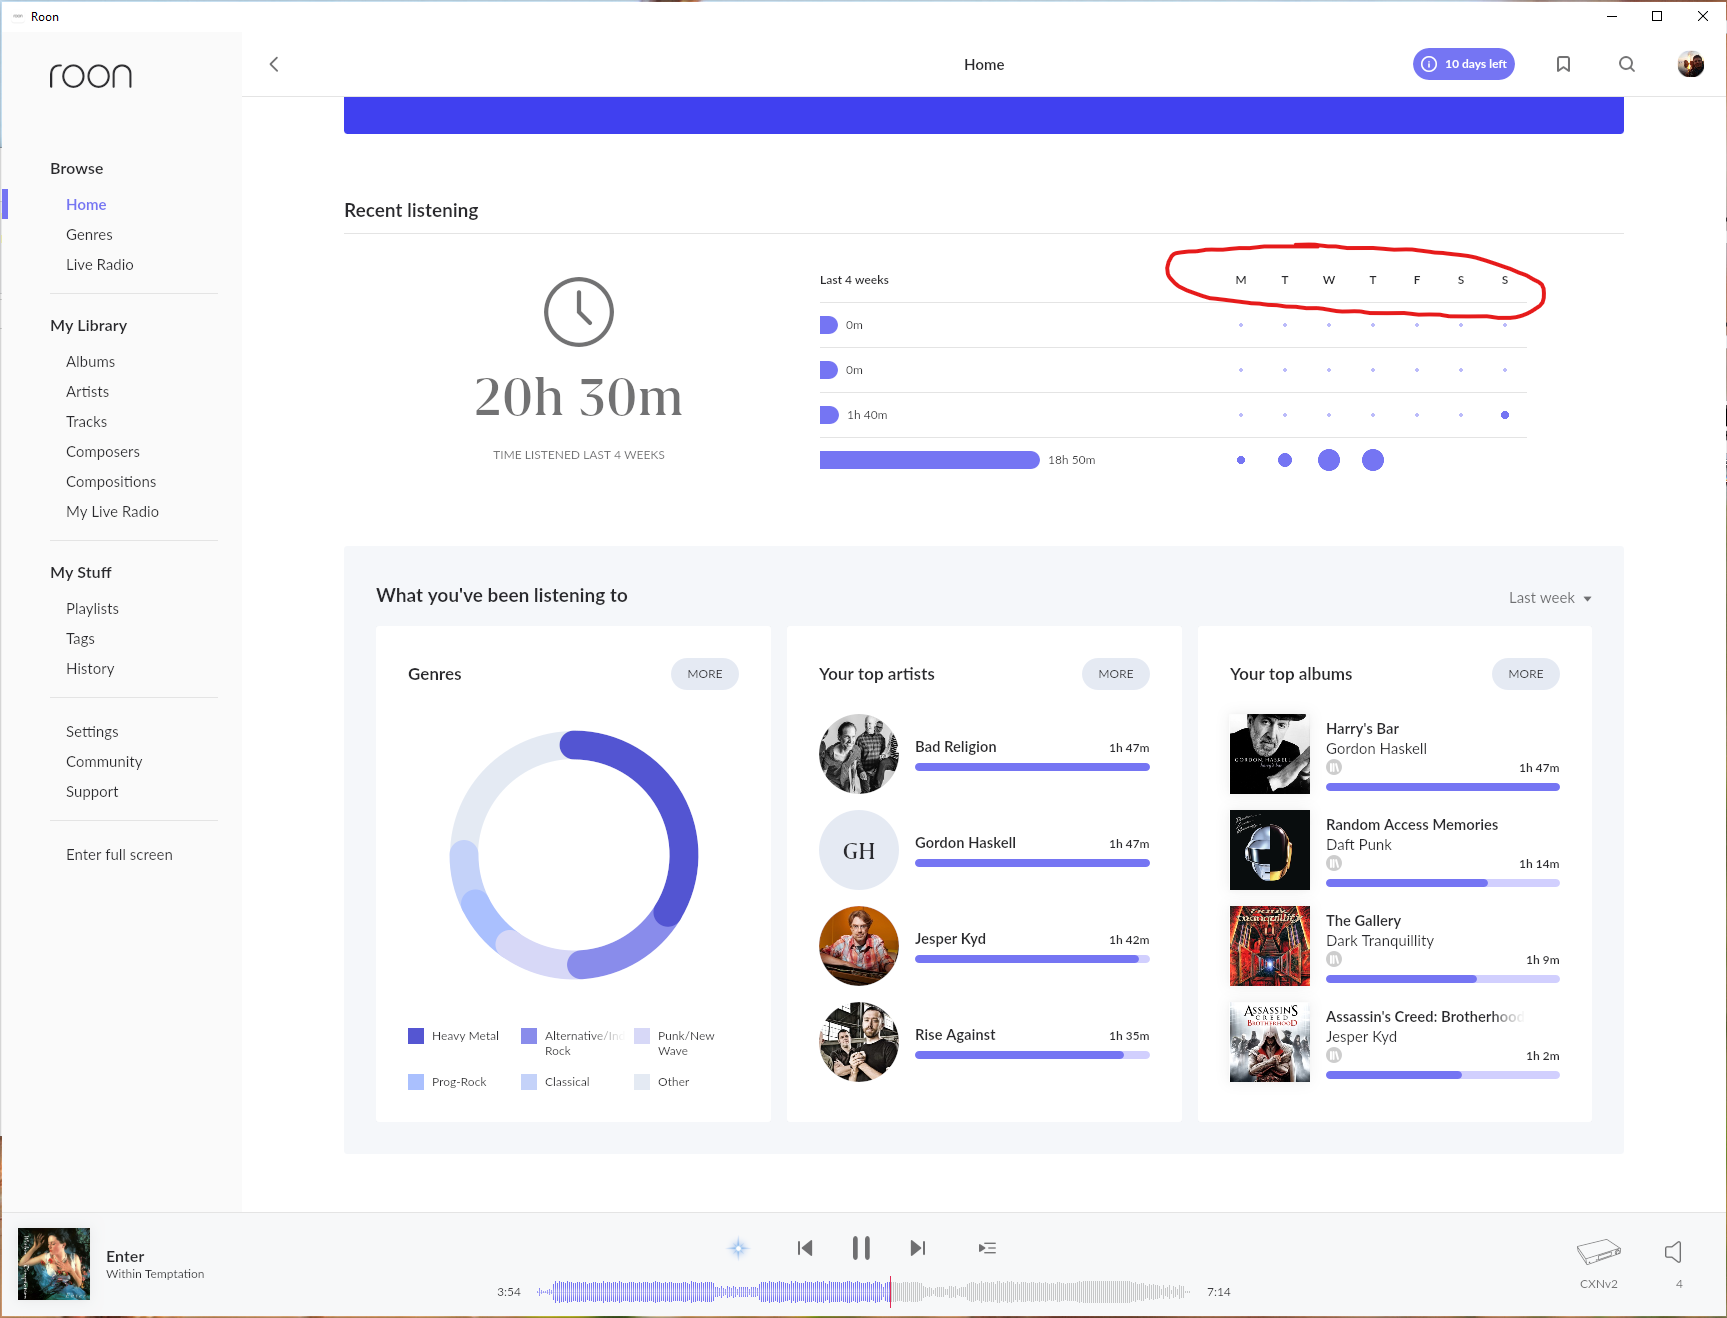Click the 18h 50m weekly listening bar
1727x1318 pixels.
[x=929, y=460]
